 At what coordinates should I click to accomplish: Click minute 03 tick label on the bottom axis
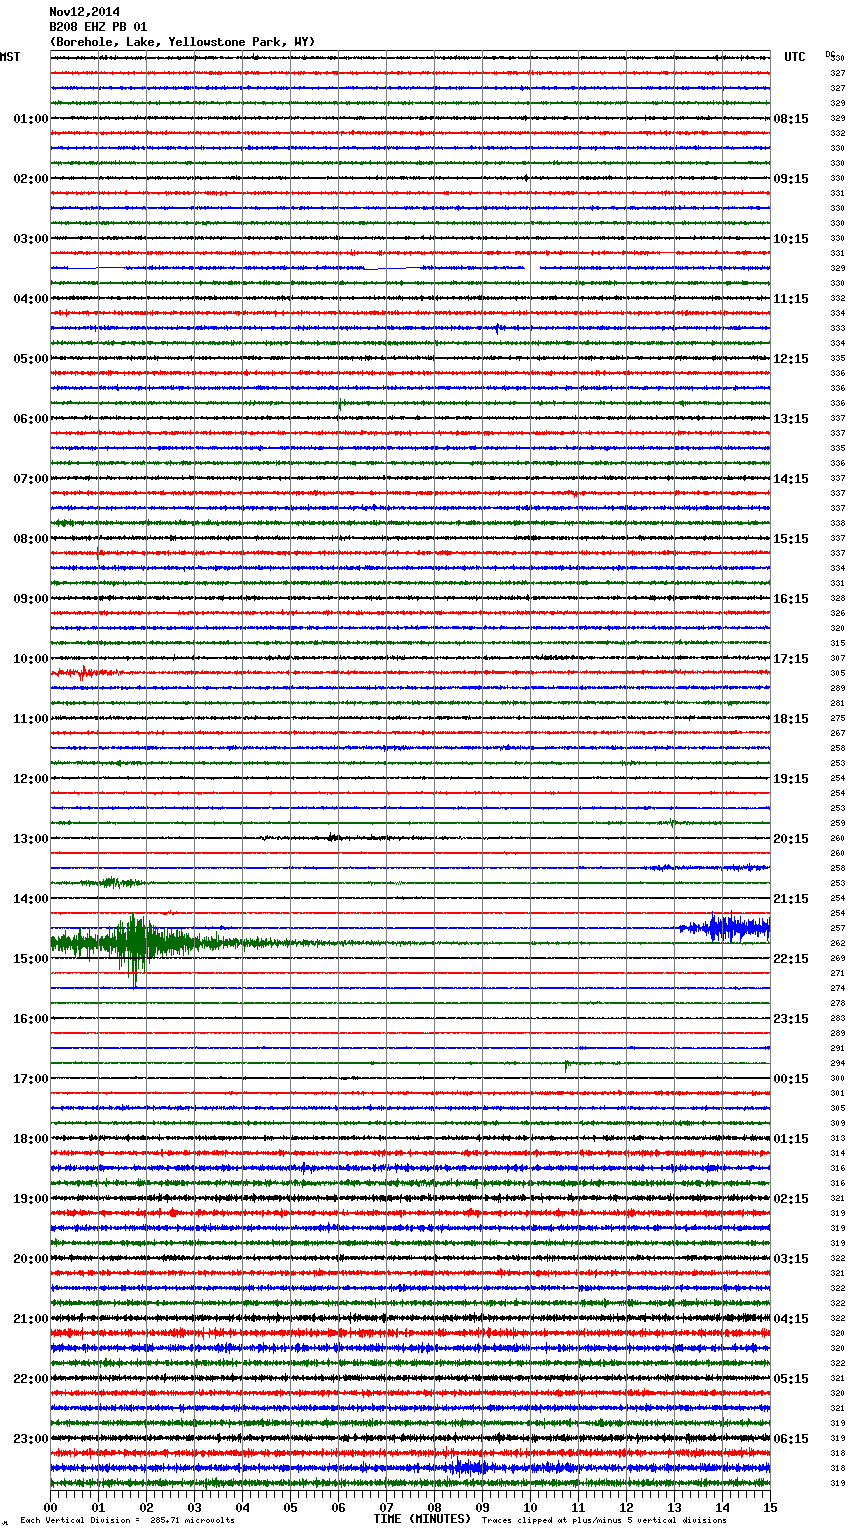point(194,1507)
